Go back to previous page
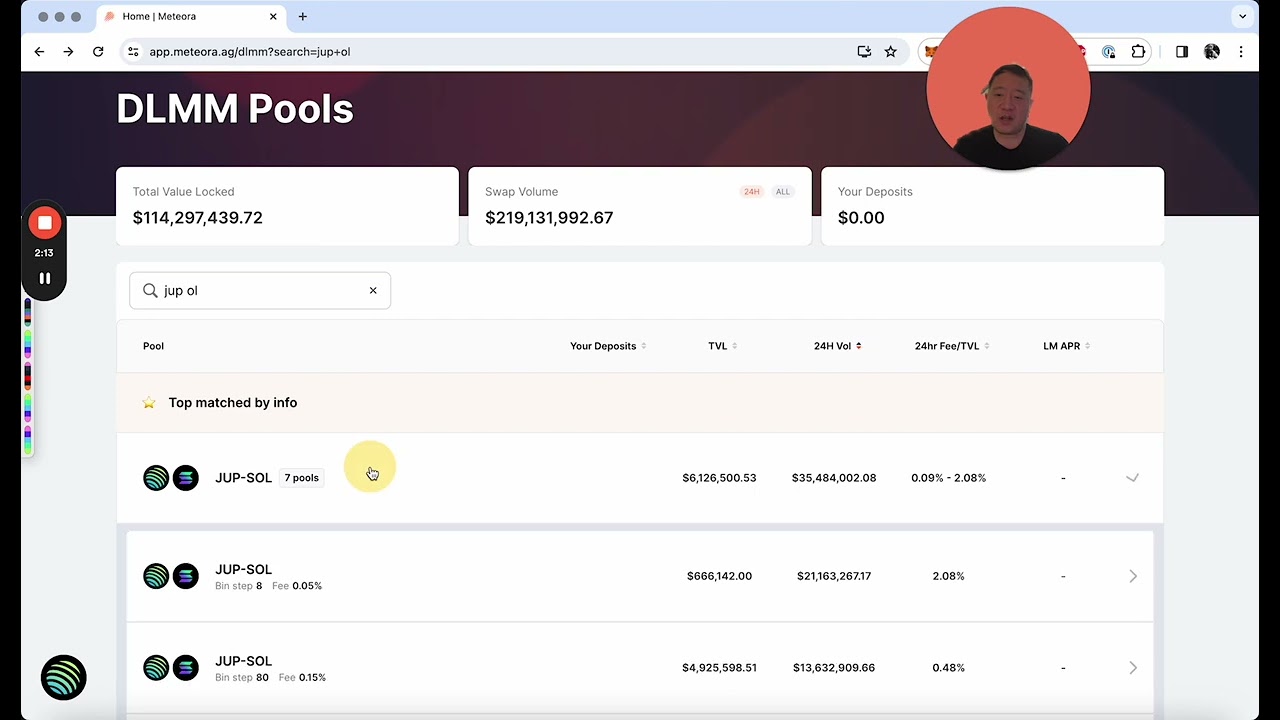 pos(39,52)
